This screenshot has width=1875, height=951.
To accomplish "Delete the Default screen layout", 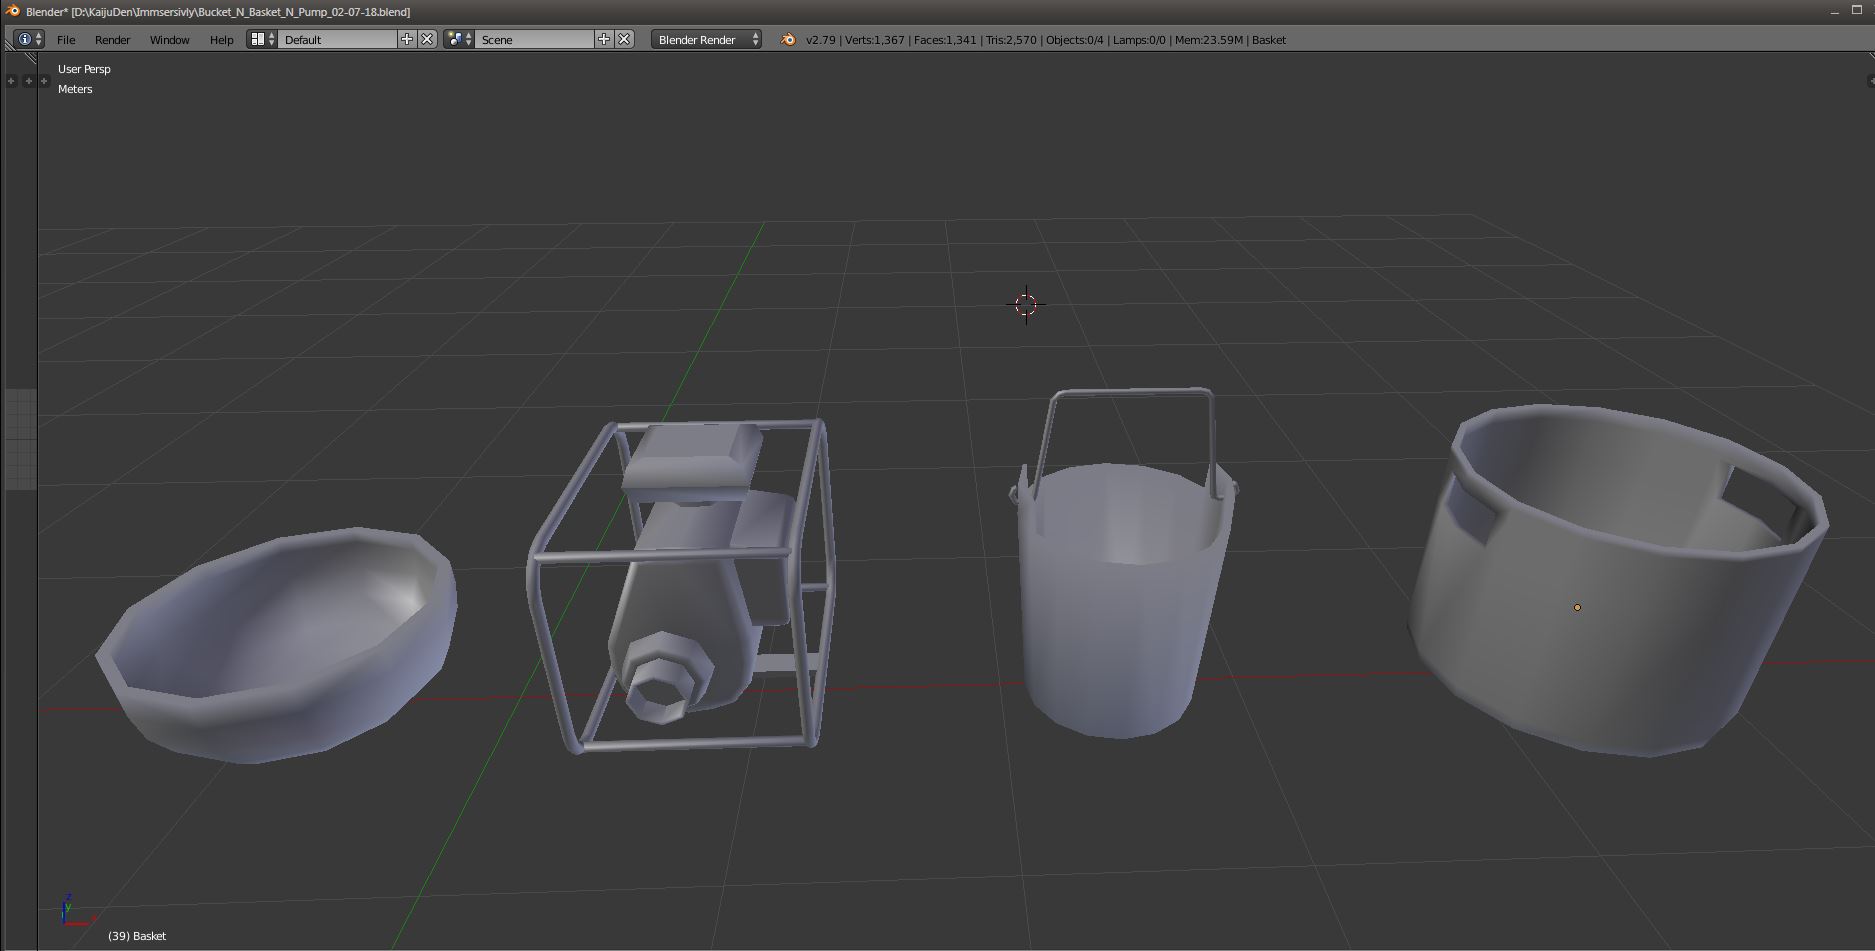I will (x=427, y=39).
